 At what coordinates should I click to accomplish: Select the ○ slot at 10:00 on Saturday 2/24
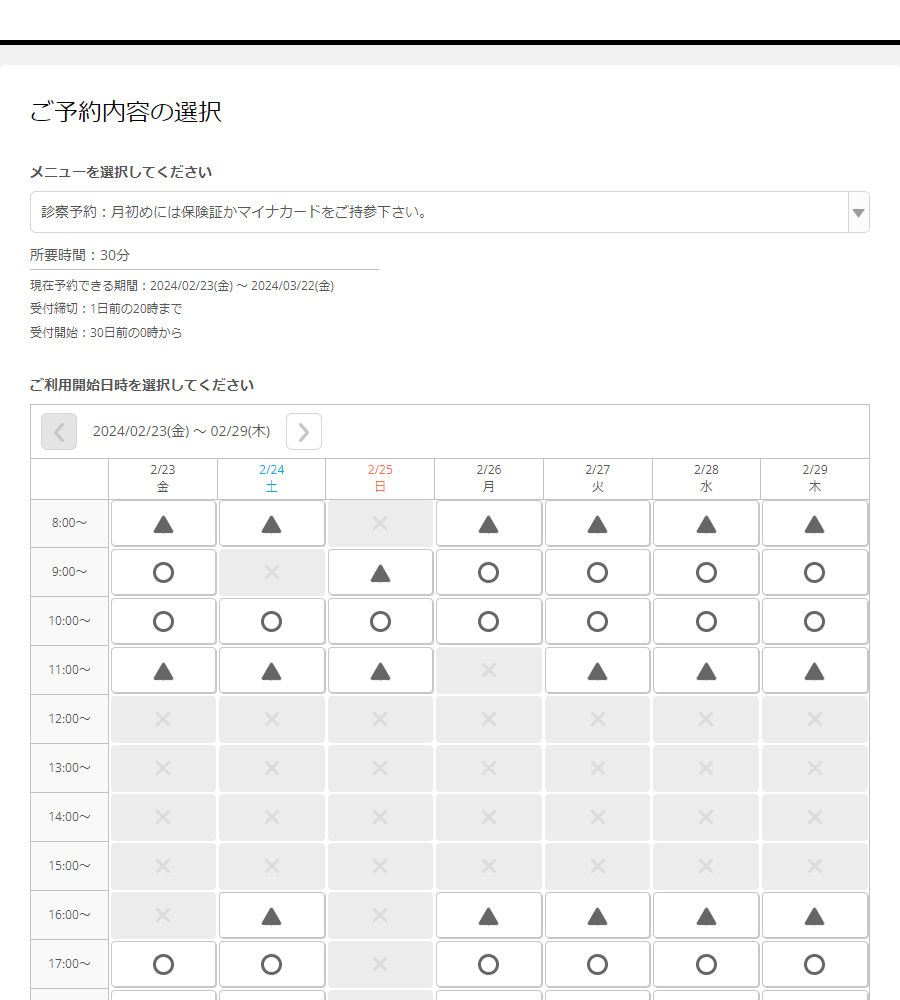pos(272,621)
